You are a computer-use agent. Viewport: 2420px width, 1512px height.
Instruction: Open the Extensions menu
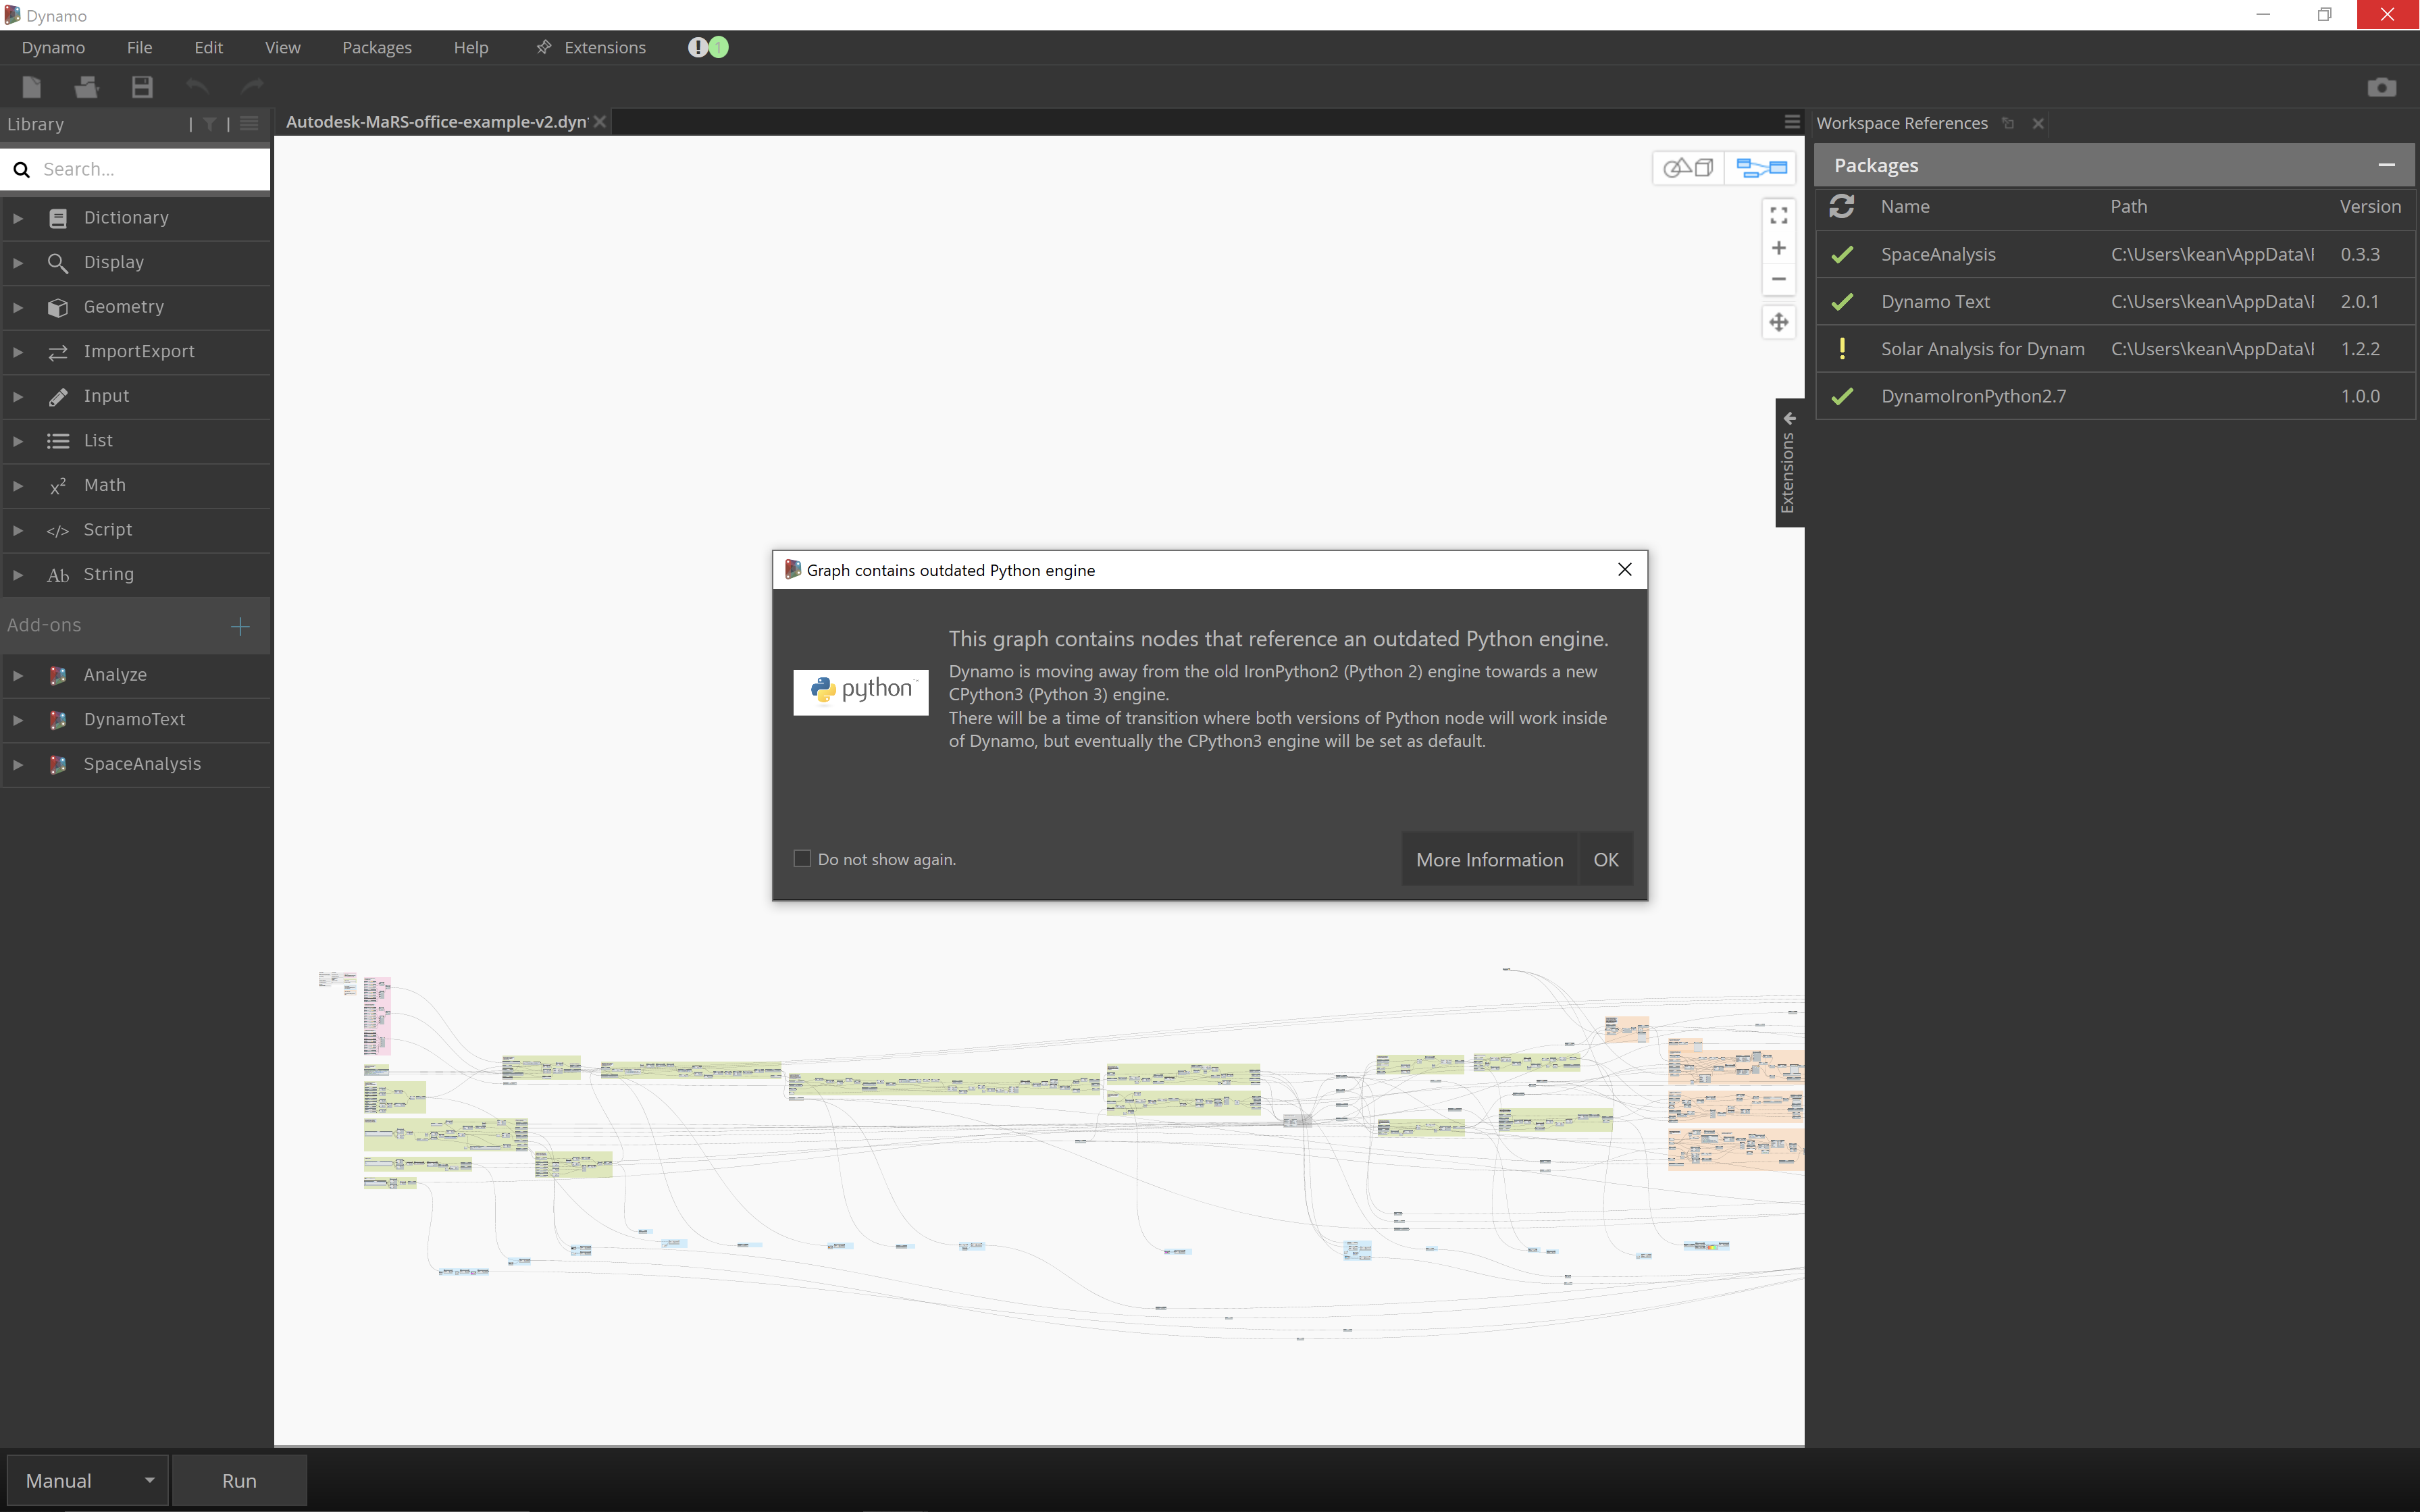pos(604,47)
